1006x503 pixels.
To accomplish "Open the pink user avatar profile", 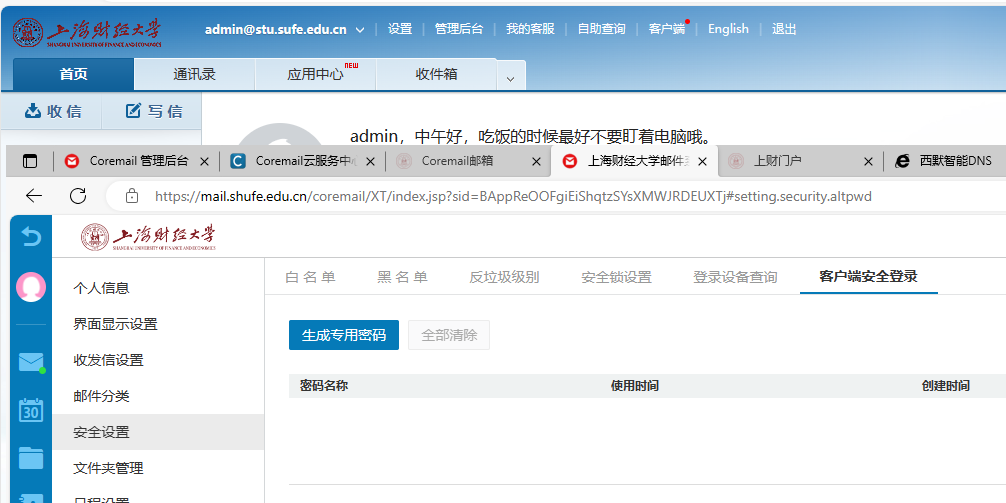I will (x=31, y=287).
